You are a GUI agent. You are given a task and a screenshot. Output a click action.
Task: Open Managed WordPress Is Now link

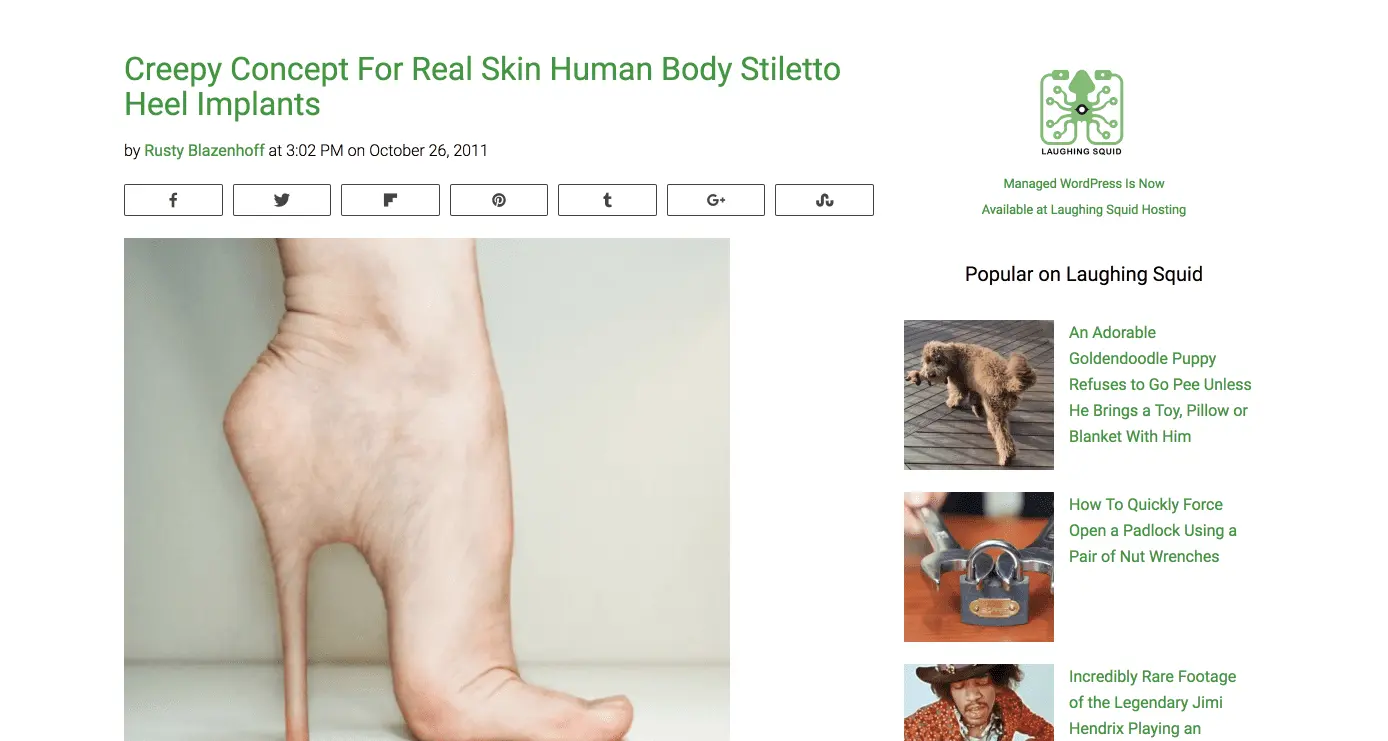[x=1084, y=184]
